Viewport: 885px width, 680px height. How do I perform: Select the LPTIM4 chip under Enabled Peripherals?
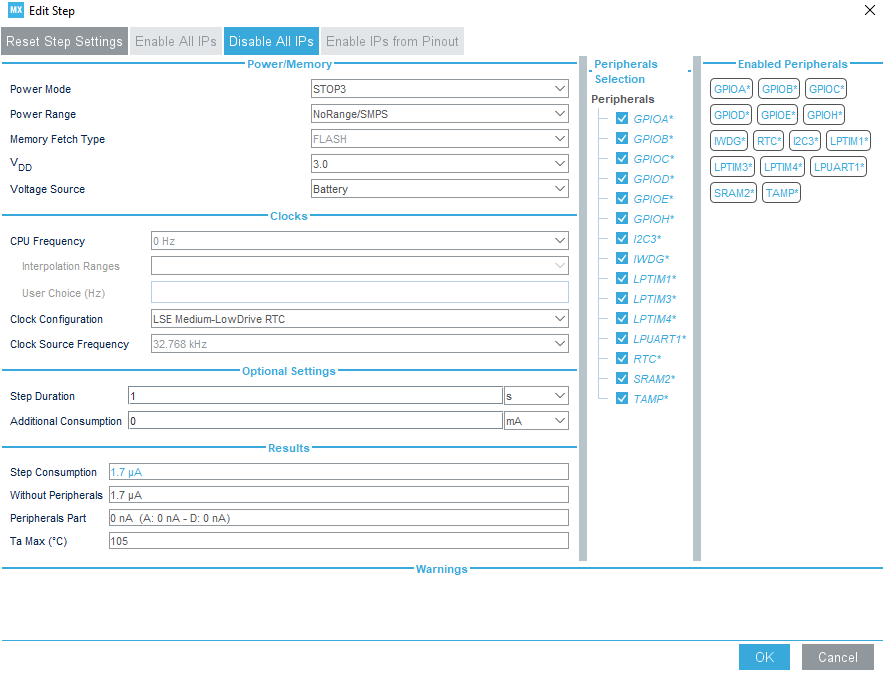783,166
